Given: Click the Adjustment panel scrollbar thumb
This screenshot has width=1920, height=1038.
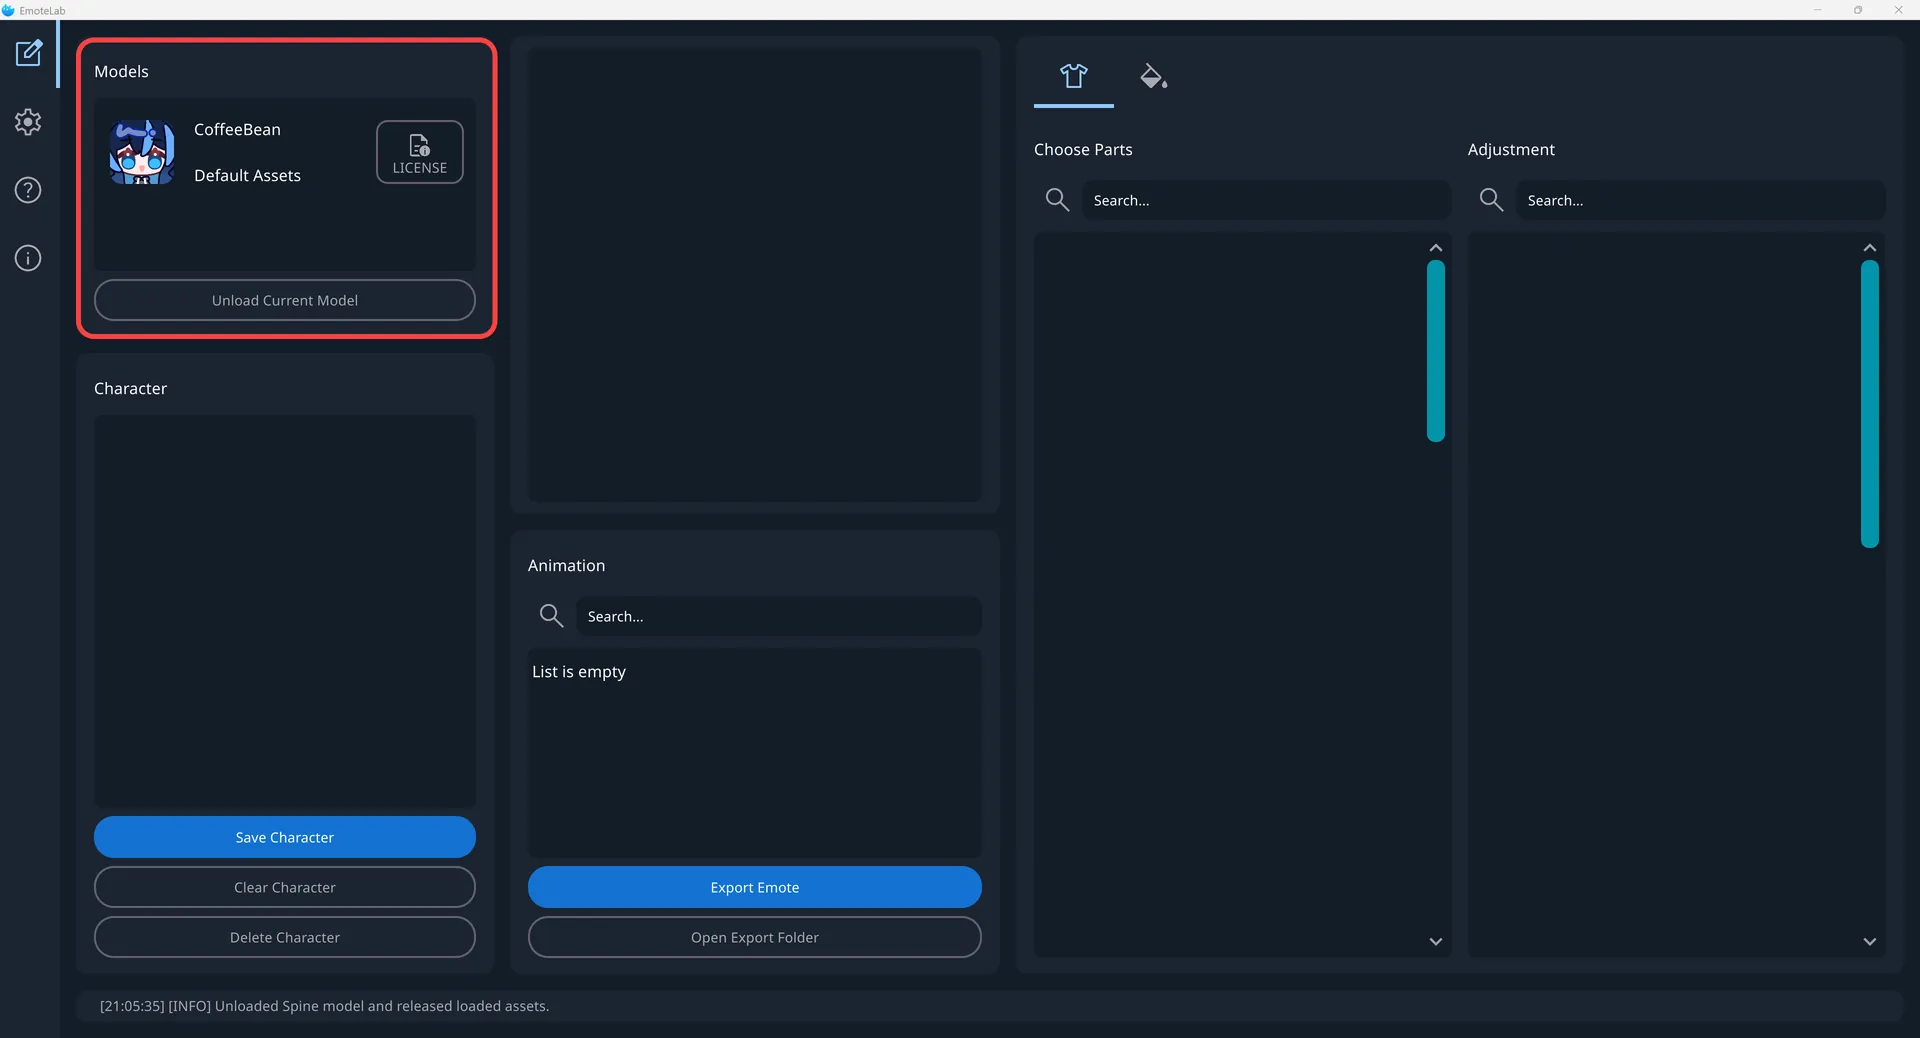Looking at the screenshot, I should (x=1869, y=404).
